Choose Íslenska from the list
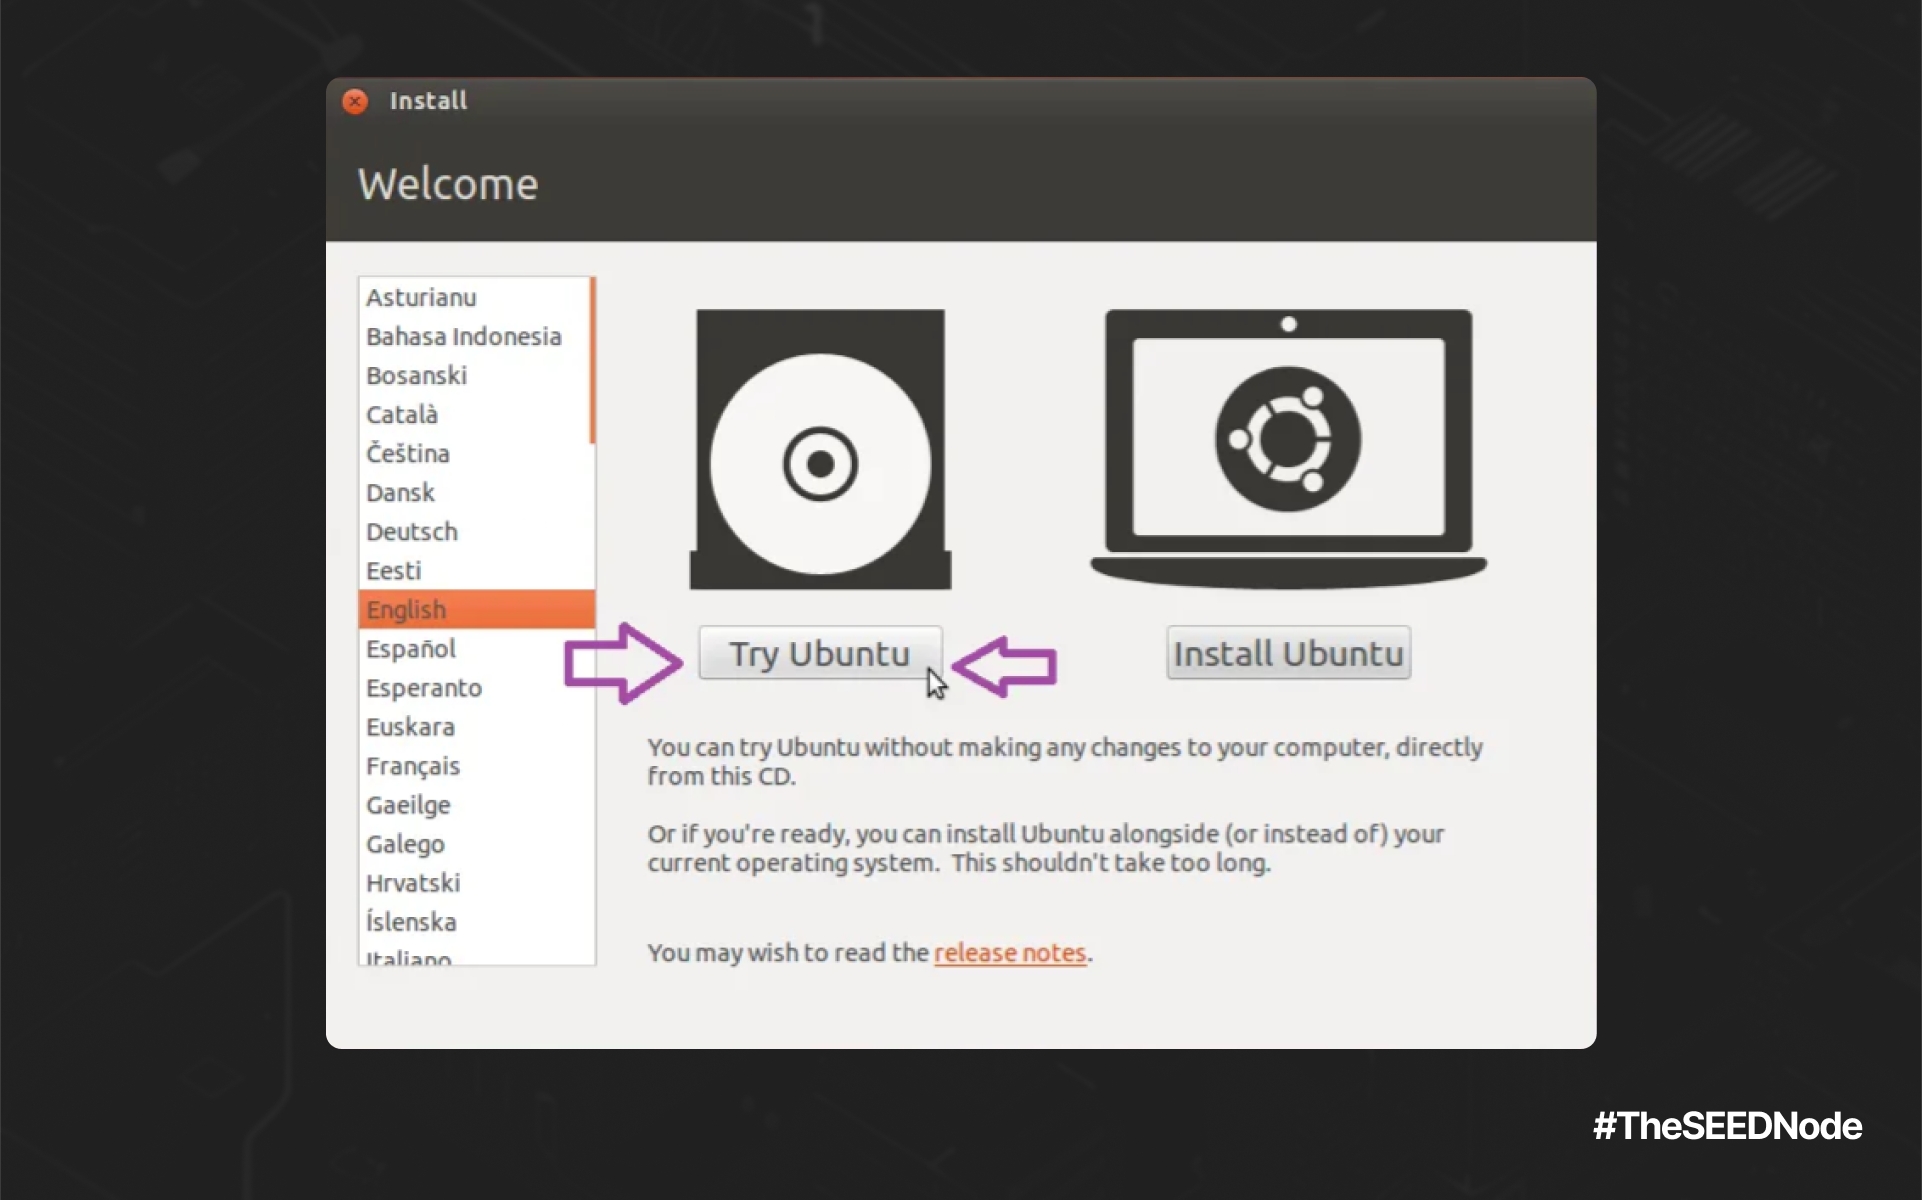1922x1200 pixels. click(x=411, y=922)
